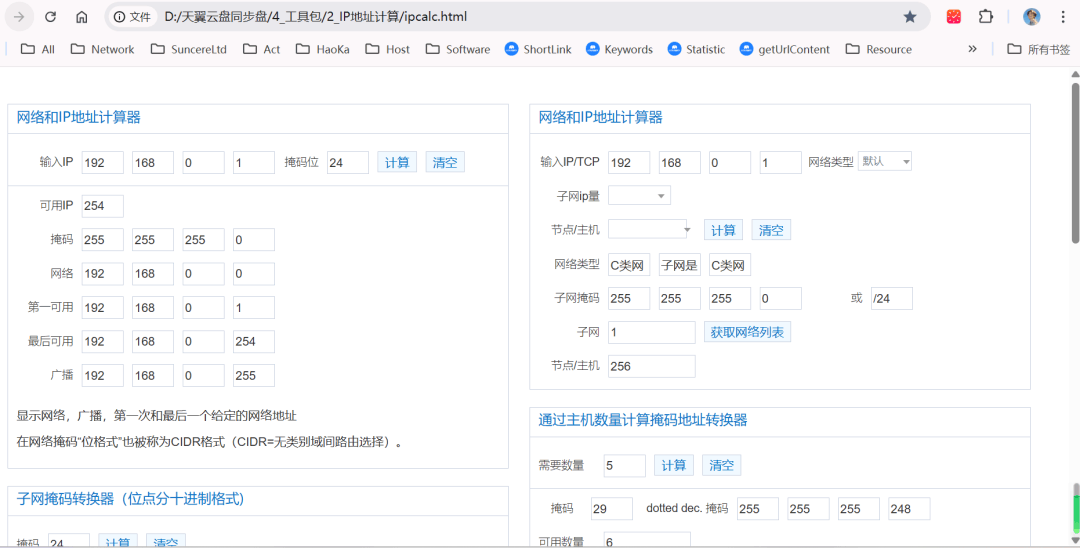Open the browser extensions puzzle icon
Image resolution: width=1080 pixels, height=548 pixels.
pyautogui.click(x=986, y=17)
